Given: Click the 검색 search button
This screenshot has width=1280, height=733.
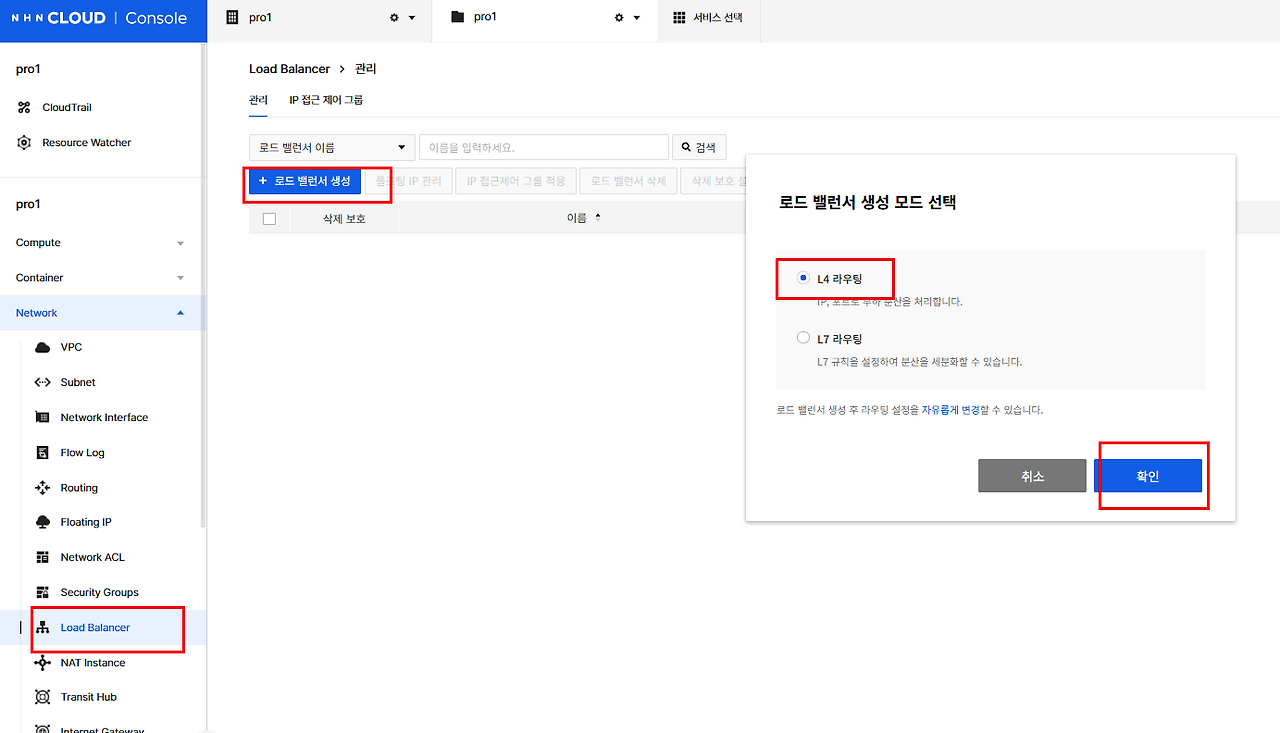Looking at the screenshot, I should point(699,147).
